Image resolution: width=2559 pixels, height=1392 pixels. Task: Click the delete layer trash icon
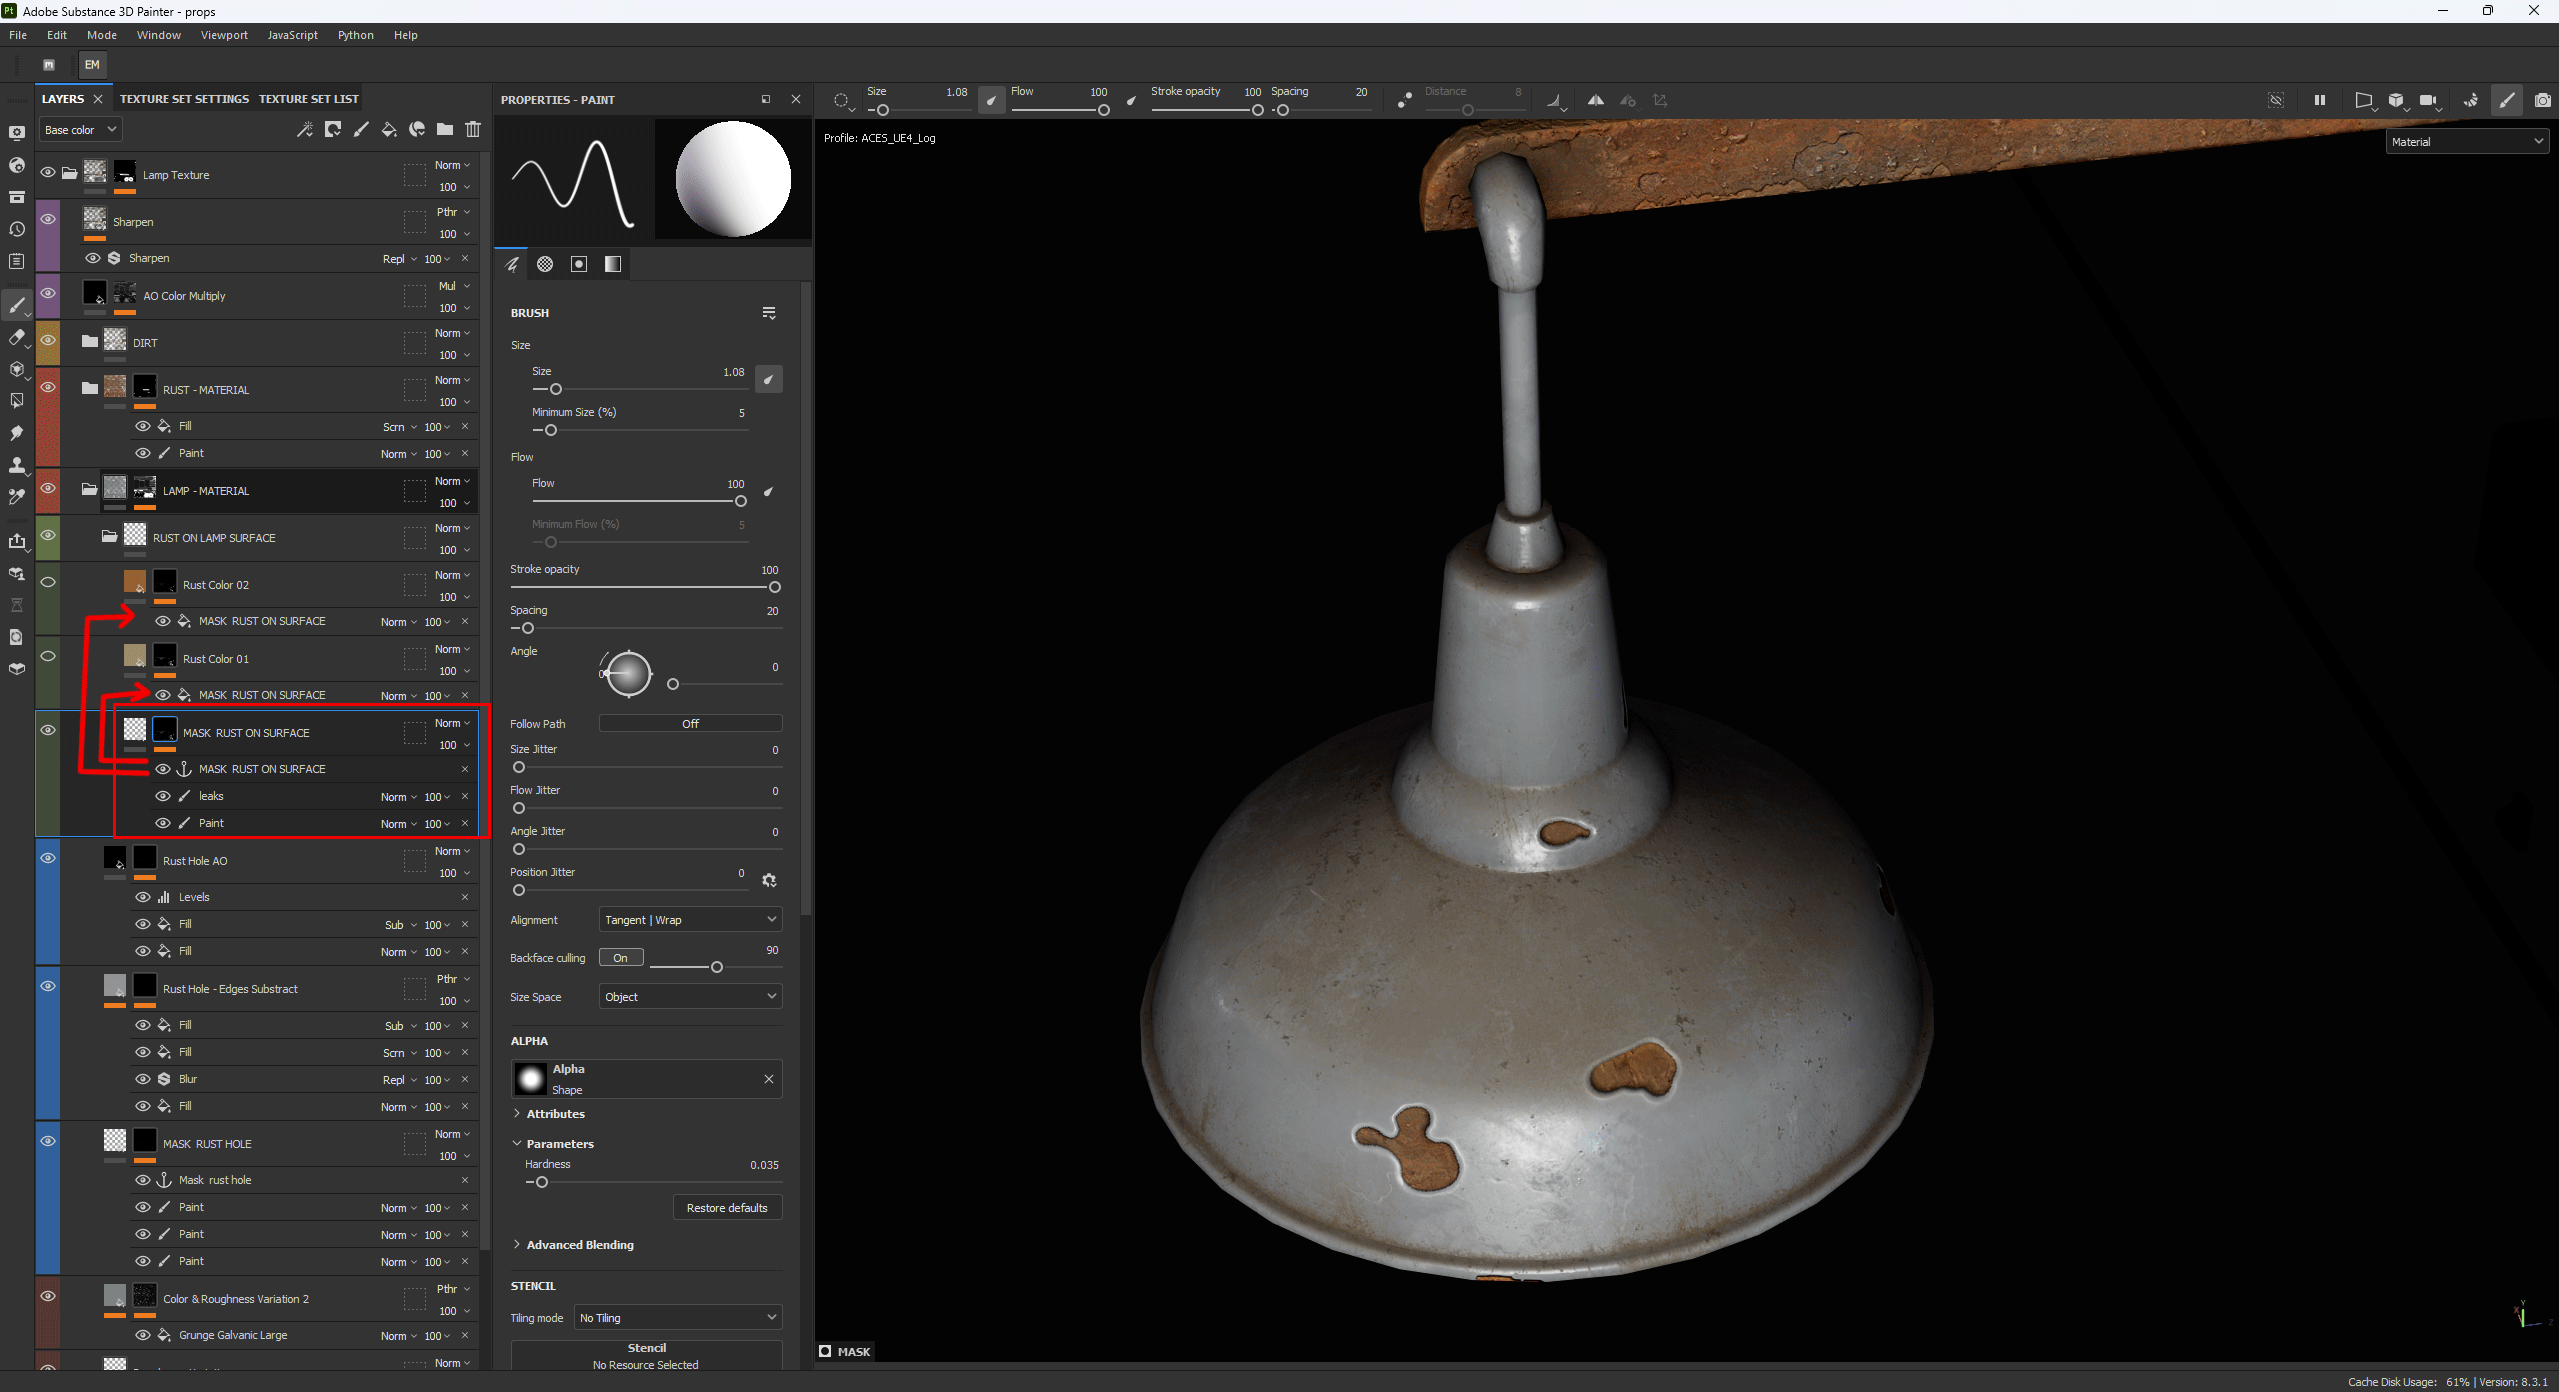(473, 129)
